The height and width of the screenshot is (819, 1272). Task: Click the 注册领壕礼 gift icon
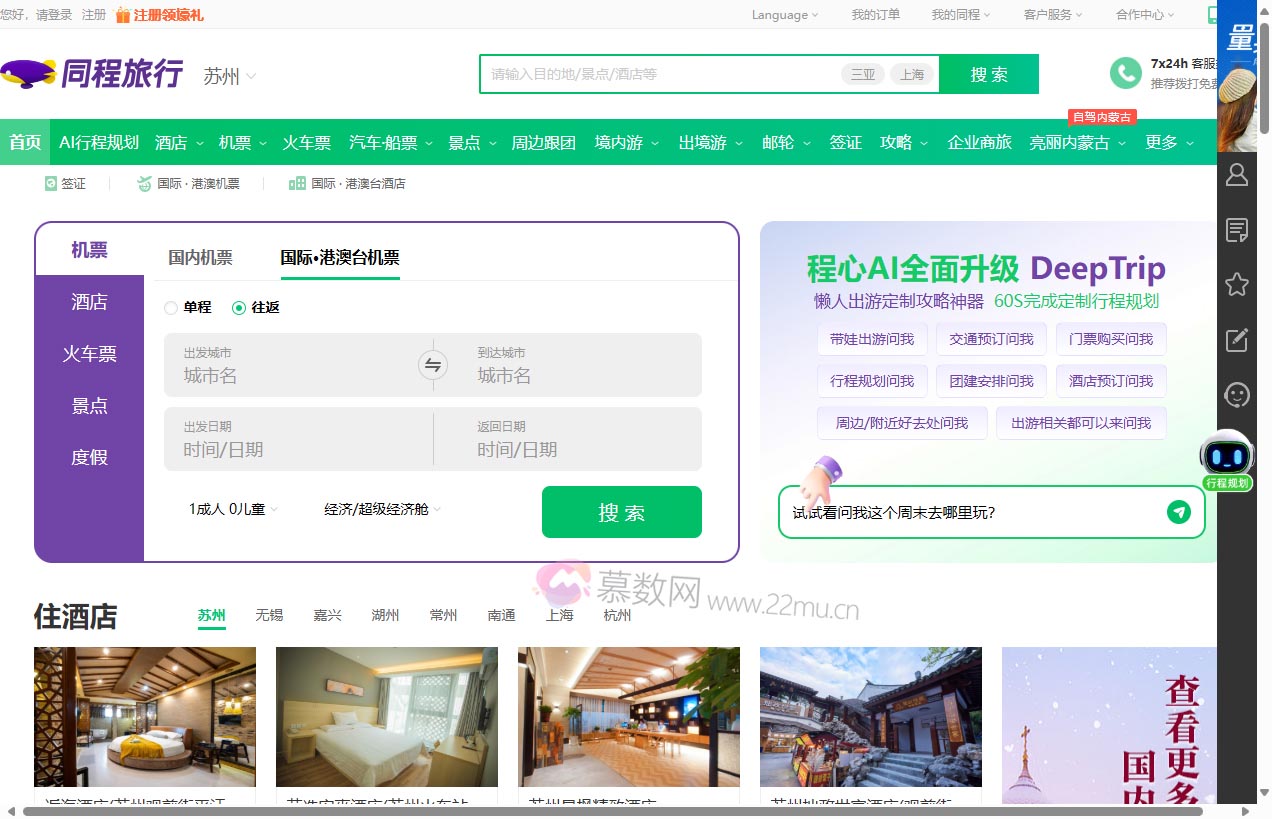[125, 15]
